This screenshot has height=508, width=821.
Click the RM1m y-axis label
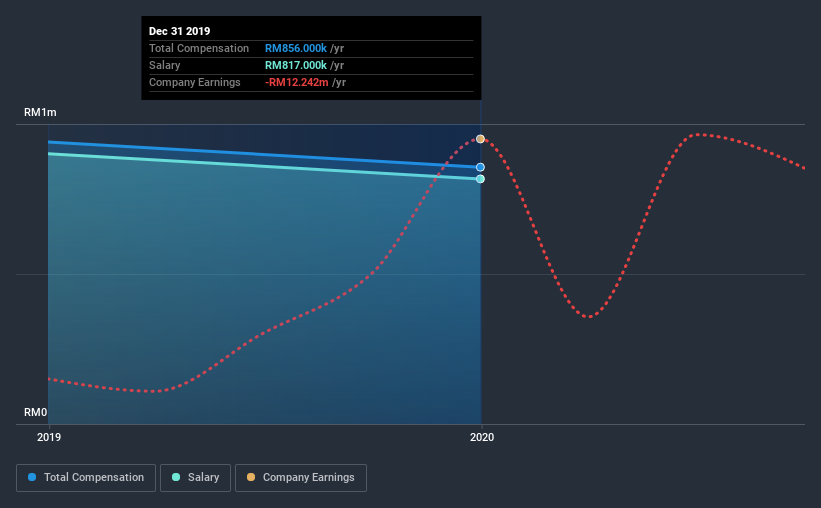pyautogui.click(x=40, y=113)
